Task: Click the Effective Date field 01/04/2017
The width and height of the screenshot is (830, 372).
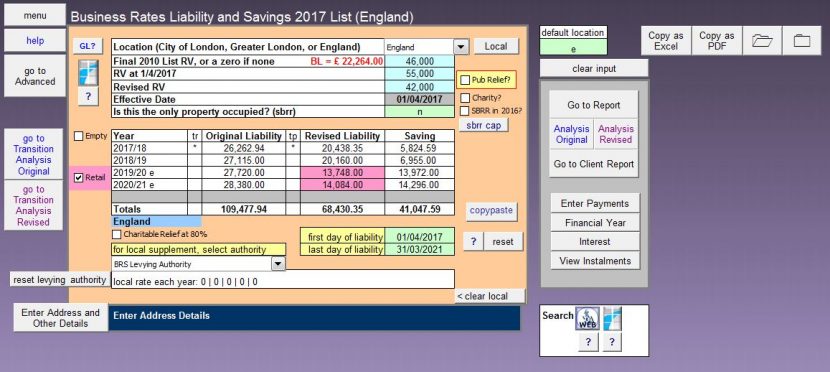Action: coord(419,99)
